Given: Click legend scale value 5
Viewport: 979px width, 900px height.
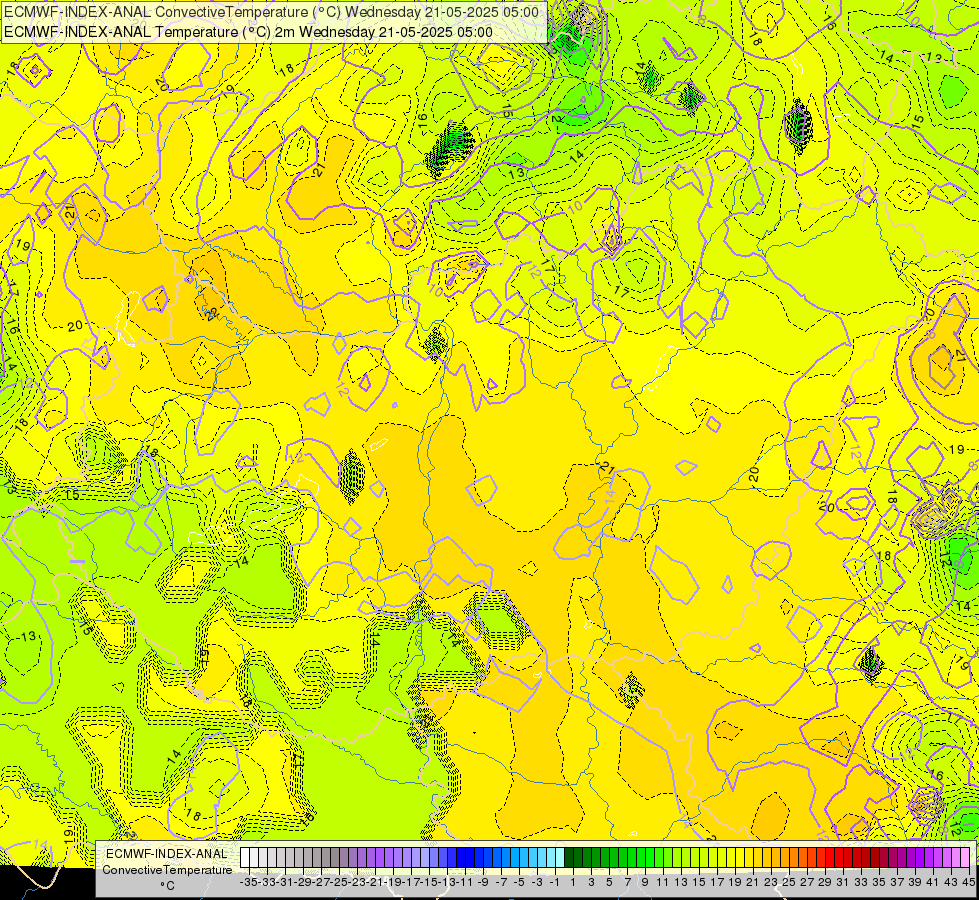Looking at the screenshot, I should [x=609, y=882].
